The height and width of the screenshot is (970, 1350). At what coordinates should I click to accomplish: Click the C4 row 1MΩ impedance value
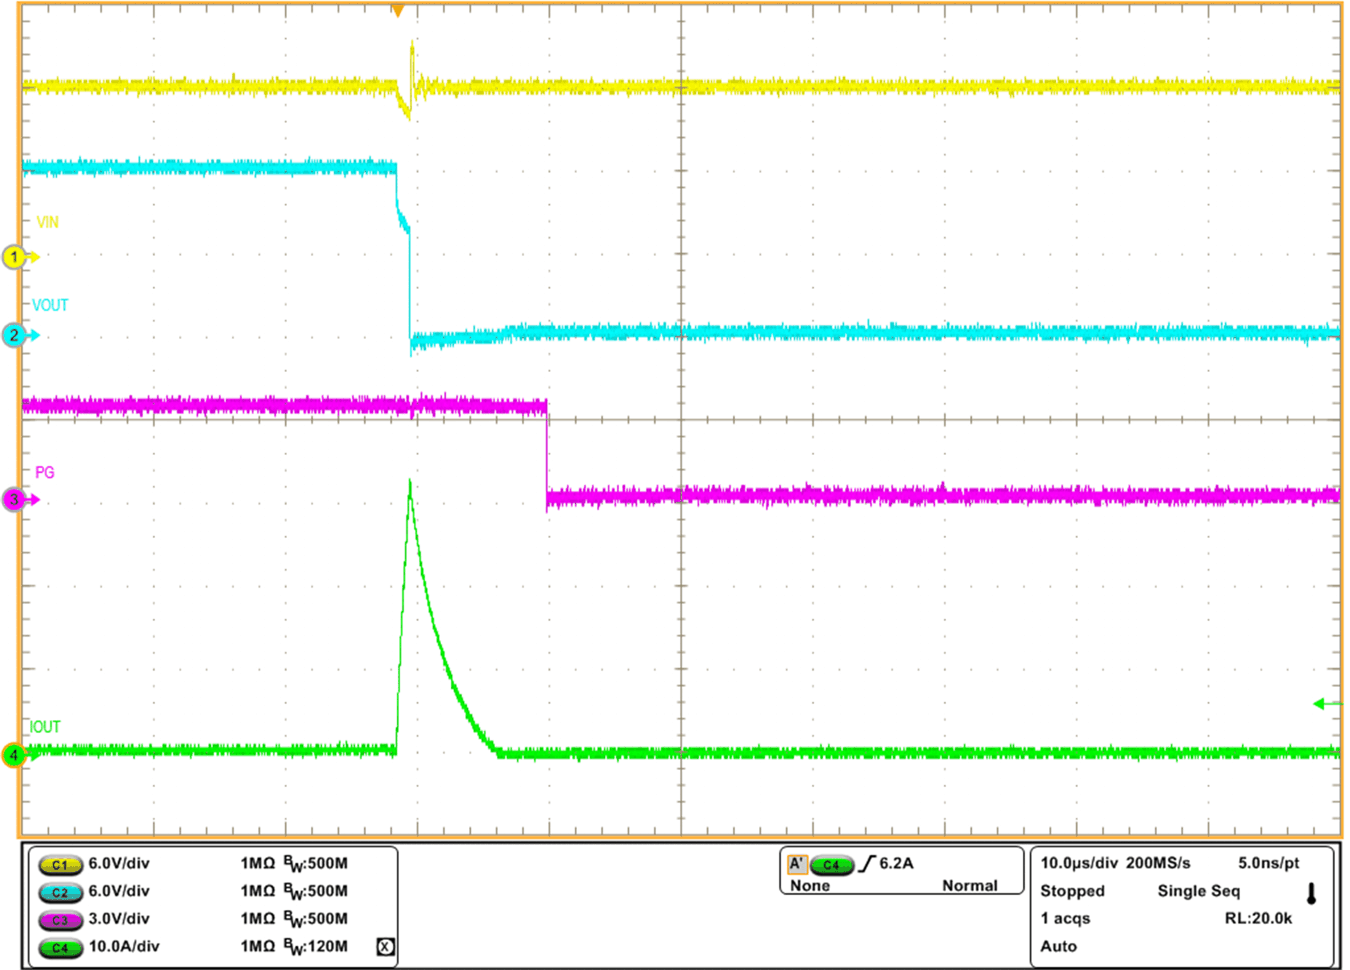pos(258,946)
